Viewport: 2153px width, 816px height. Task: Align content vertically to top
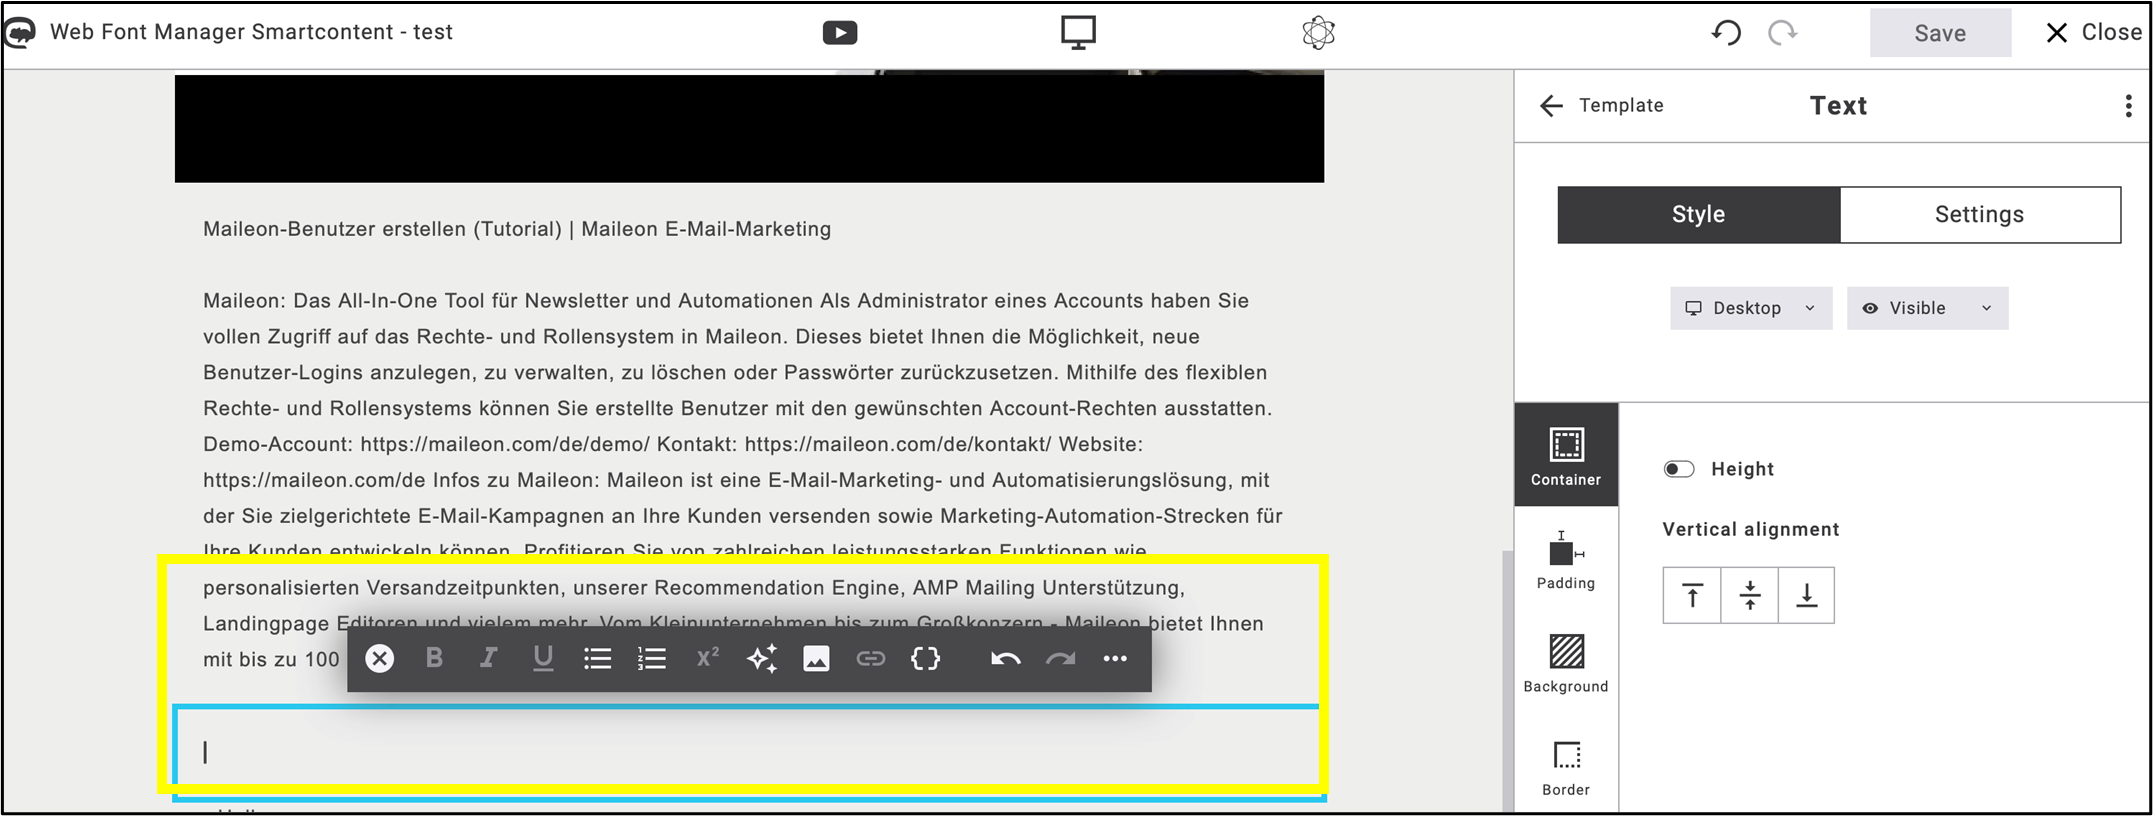(1692, 595)
